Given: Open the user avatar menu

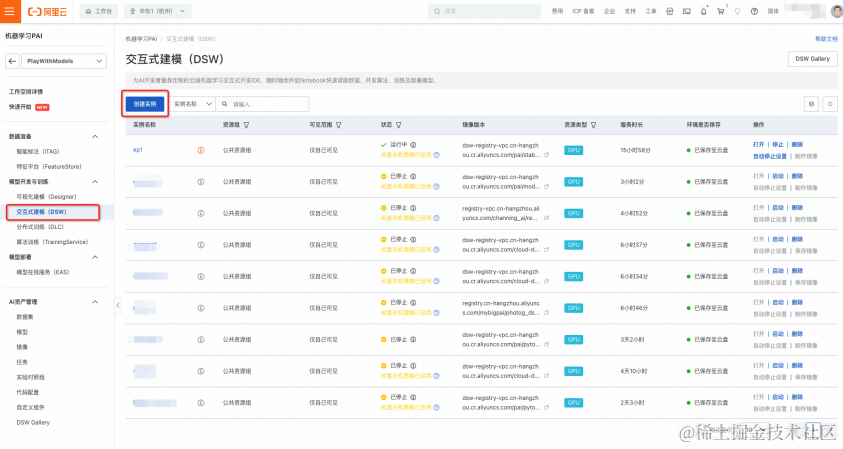Looking at the screenshot, I should [837, 11].
